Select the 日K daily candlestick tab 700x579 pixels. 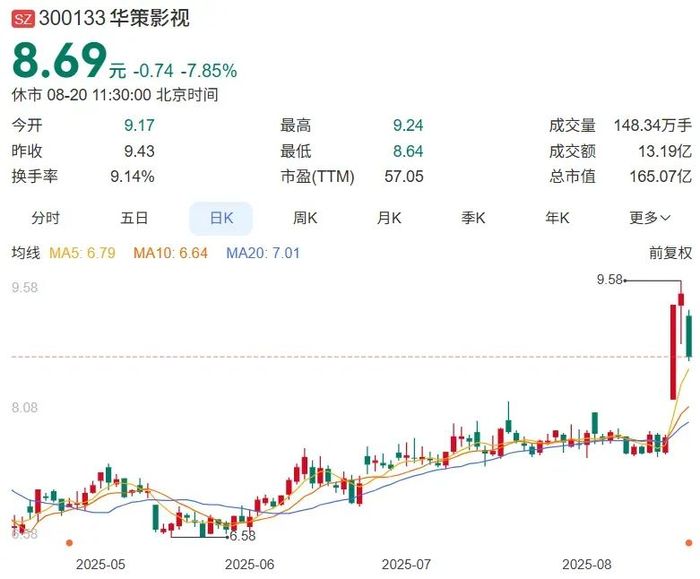pos(221,218)
